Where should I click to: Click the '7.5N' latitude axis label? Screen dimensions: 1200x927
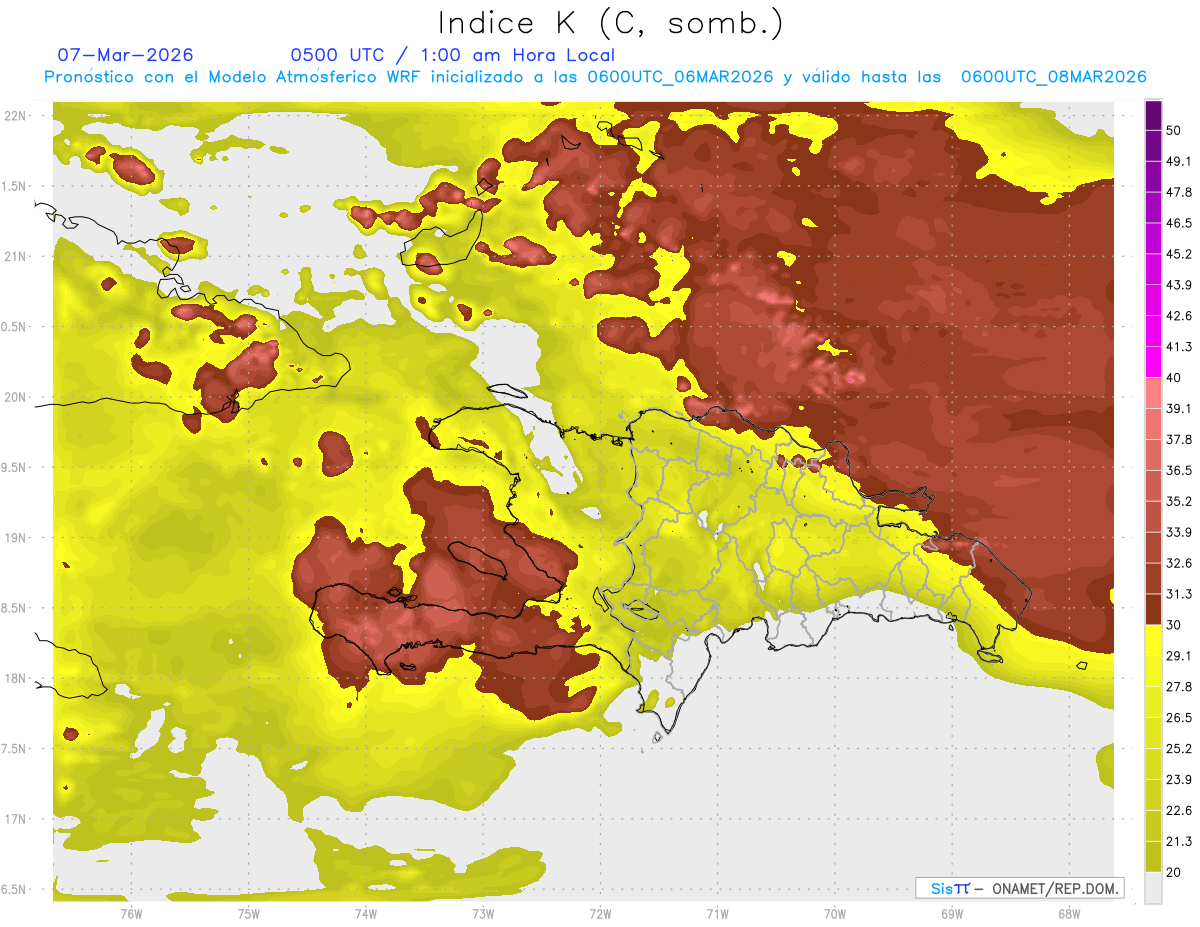pyautogui.click(x=14, y=749)
